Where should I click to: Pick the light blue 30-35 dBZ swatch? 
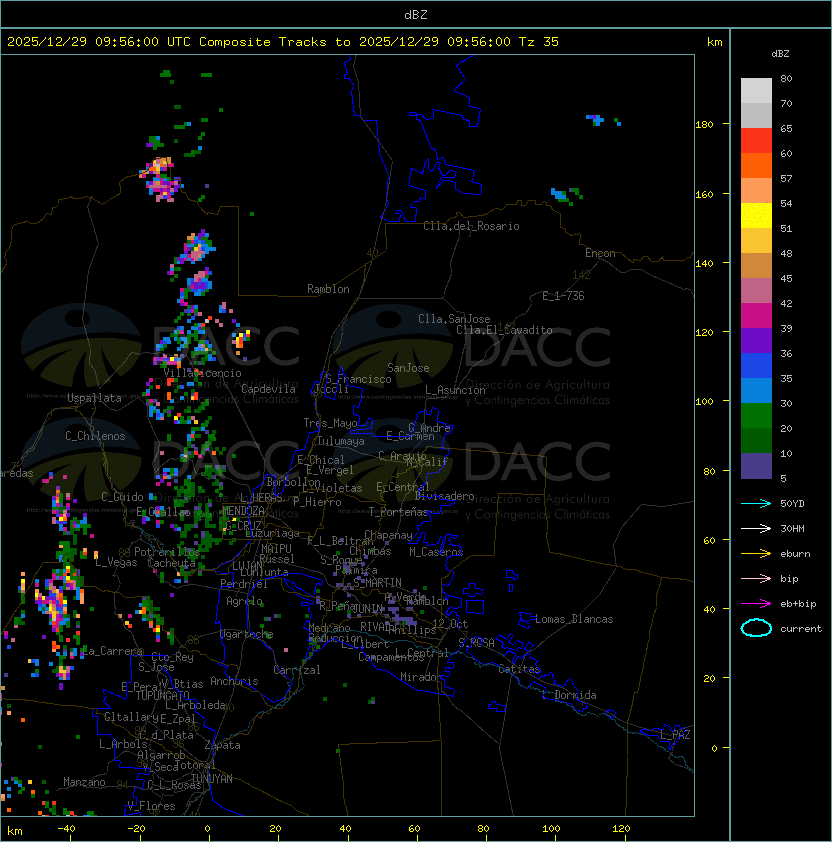tap(756, 390)
